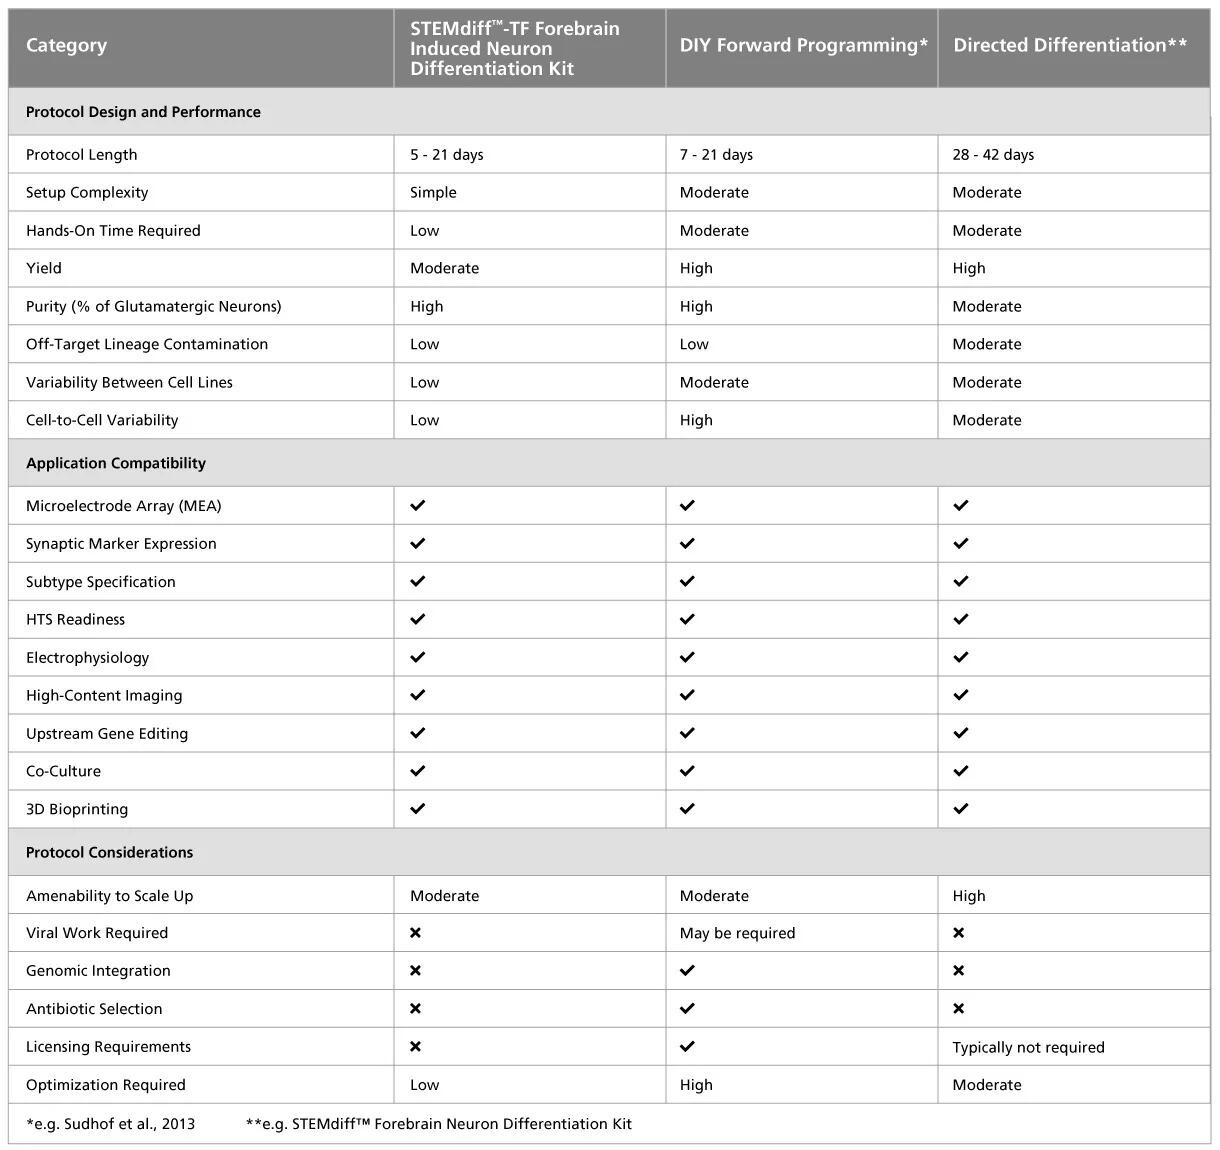Click the Sudhof et al., 2013 footnote
1220x1150 pixels.
pos(111,1124)
